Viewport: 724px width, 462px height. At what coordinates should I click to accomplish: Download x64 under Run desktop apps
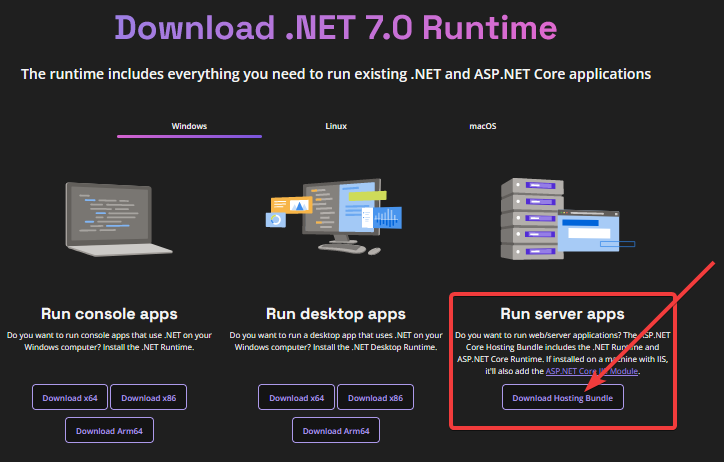tap(296, 397)
